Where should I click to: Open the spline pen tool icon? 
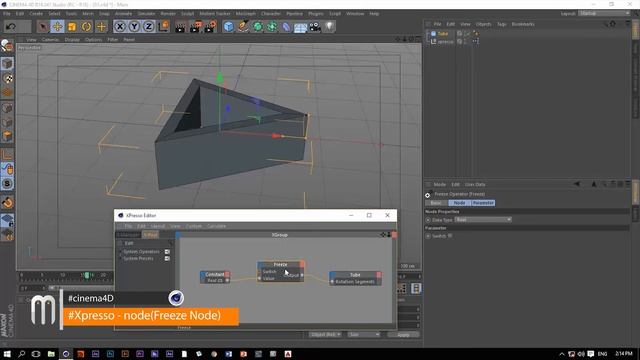click(243, 27)
